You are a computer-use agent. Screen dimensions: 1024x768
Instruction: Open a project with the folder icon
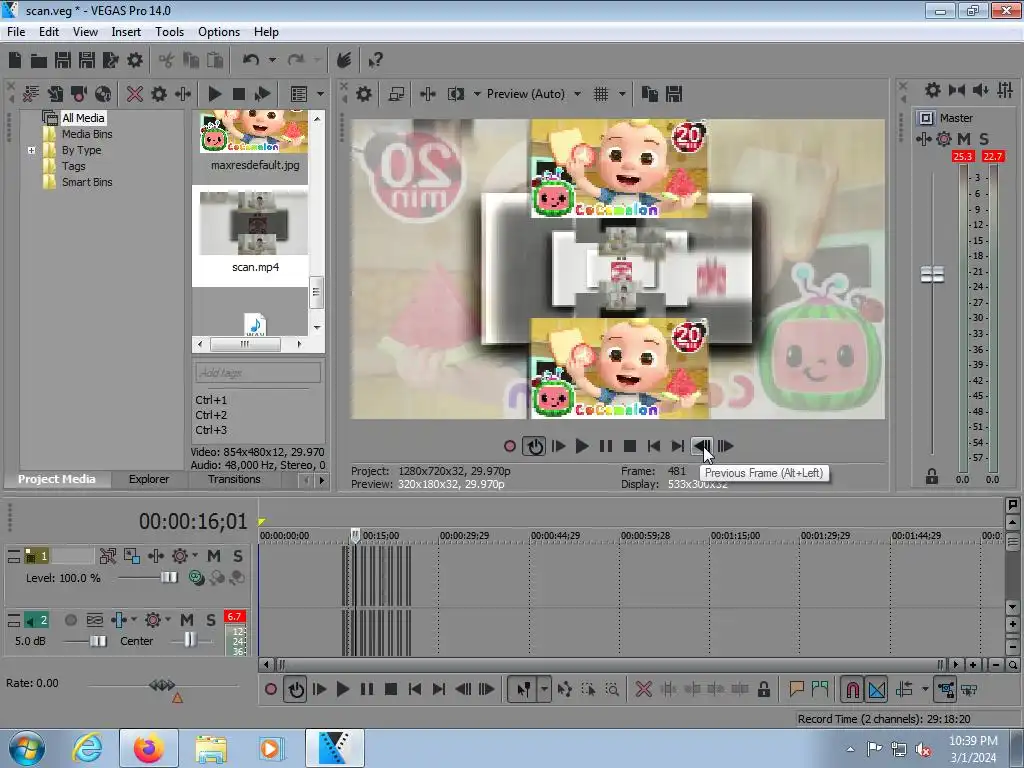pyautogui.click(x=39, y=61)
